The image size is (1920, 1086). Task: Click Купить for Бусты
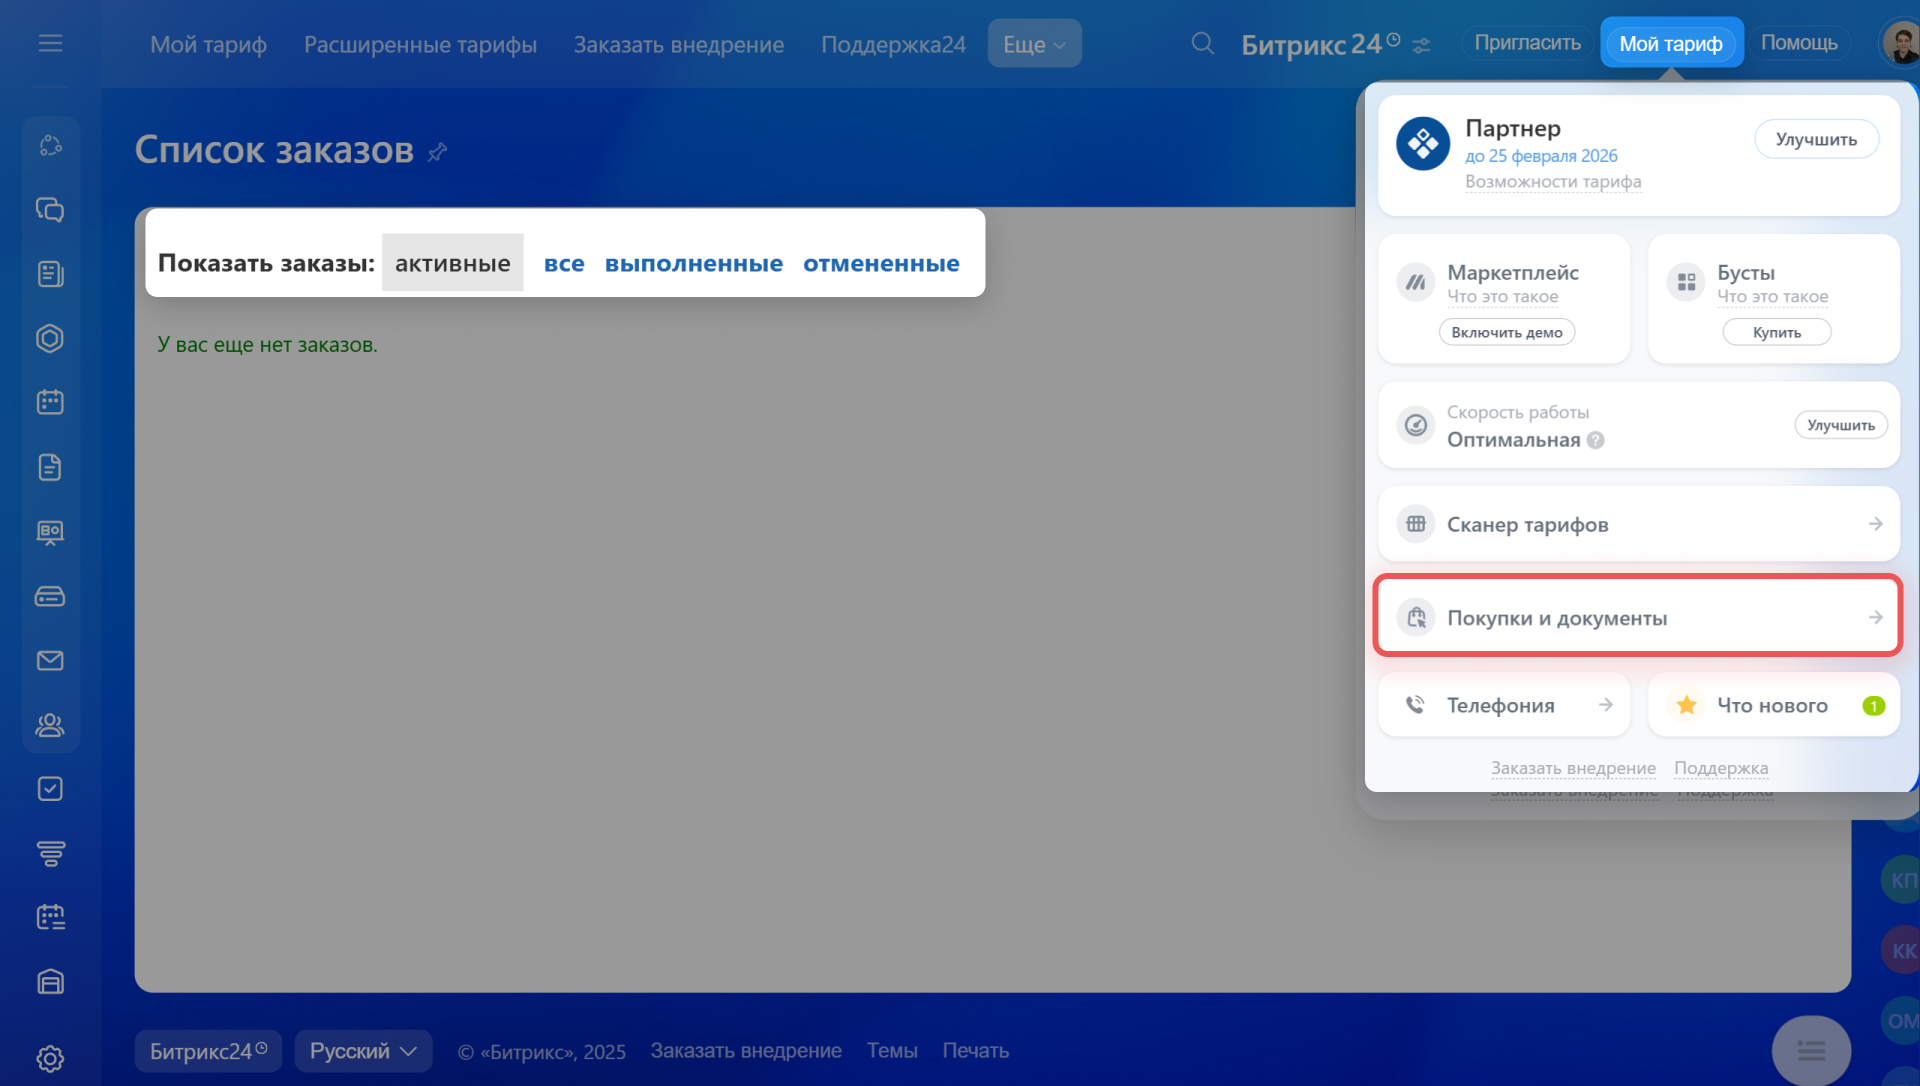(1776, 333)
